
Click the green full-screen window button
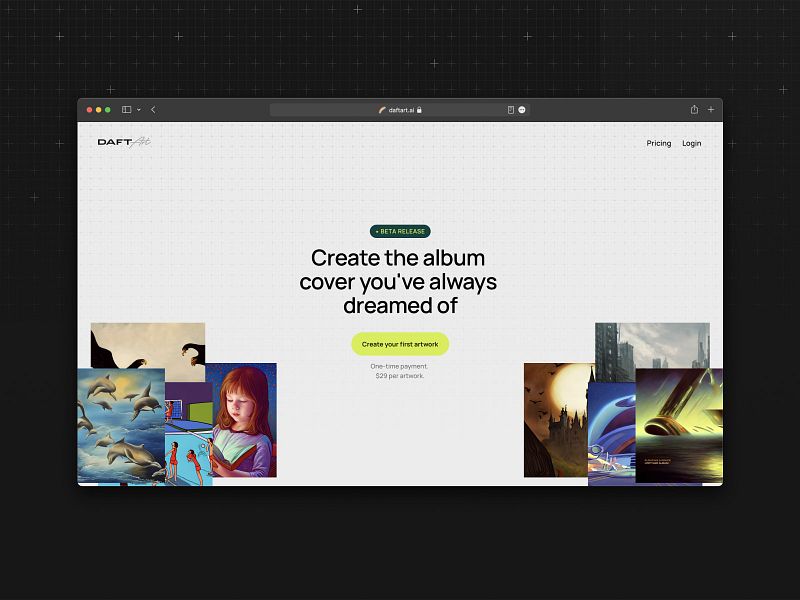[x=108, y=110]
